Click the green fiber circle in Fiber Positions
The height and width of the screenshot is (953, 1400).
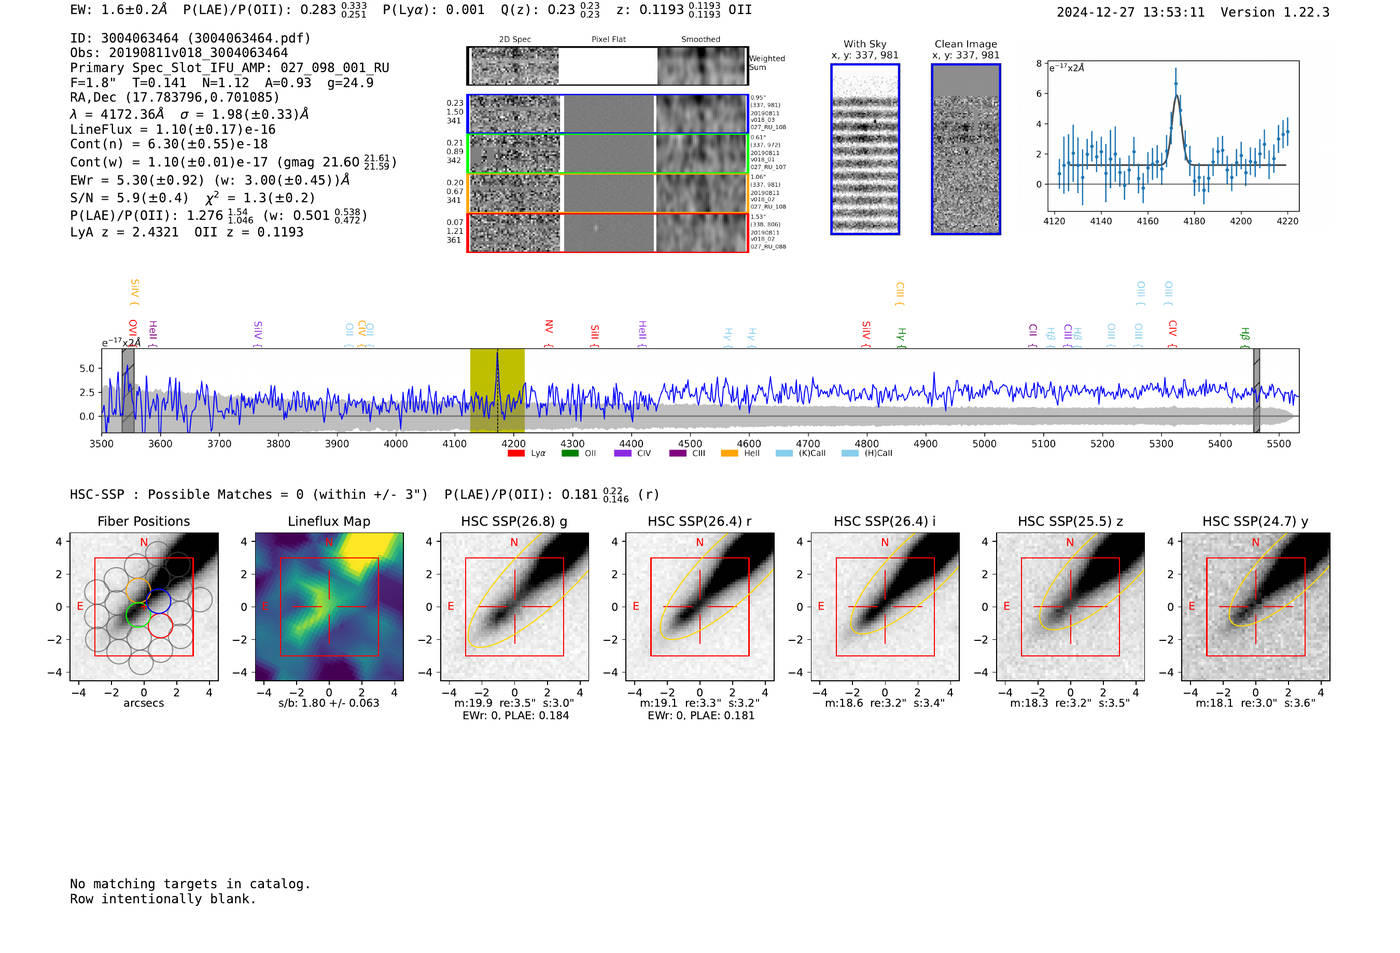138,615
